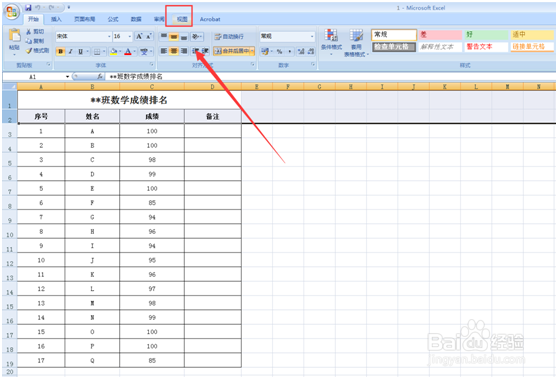Screen dimensions: 558x379
Task: Expand the Merge and Center dropdown arrow
Action: click(x=252, y=51)
